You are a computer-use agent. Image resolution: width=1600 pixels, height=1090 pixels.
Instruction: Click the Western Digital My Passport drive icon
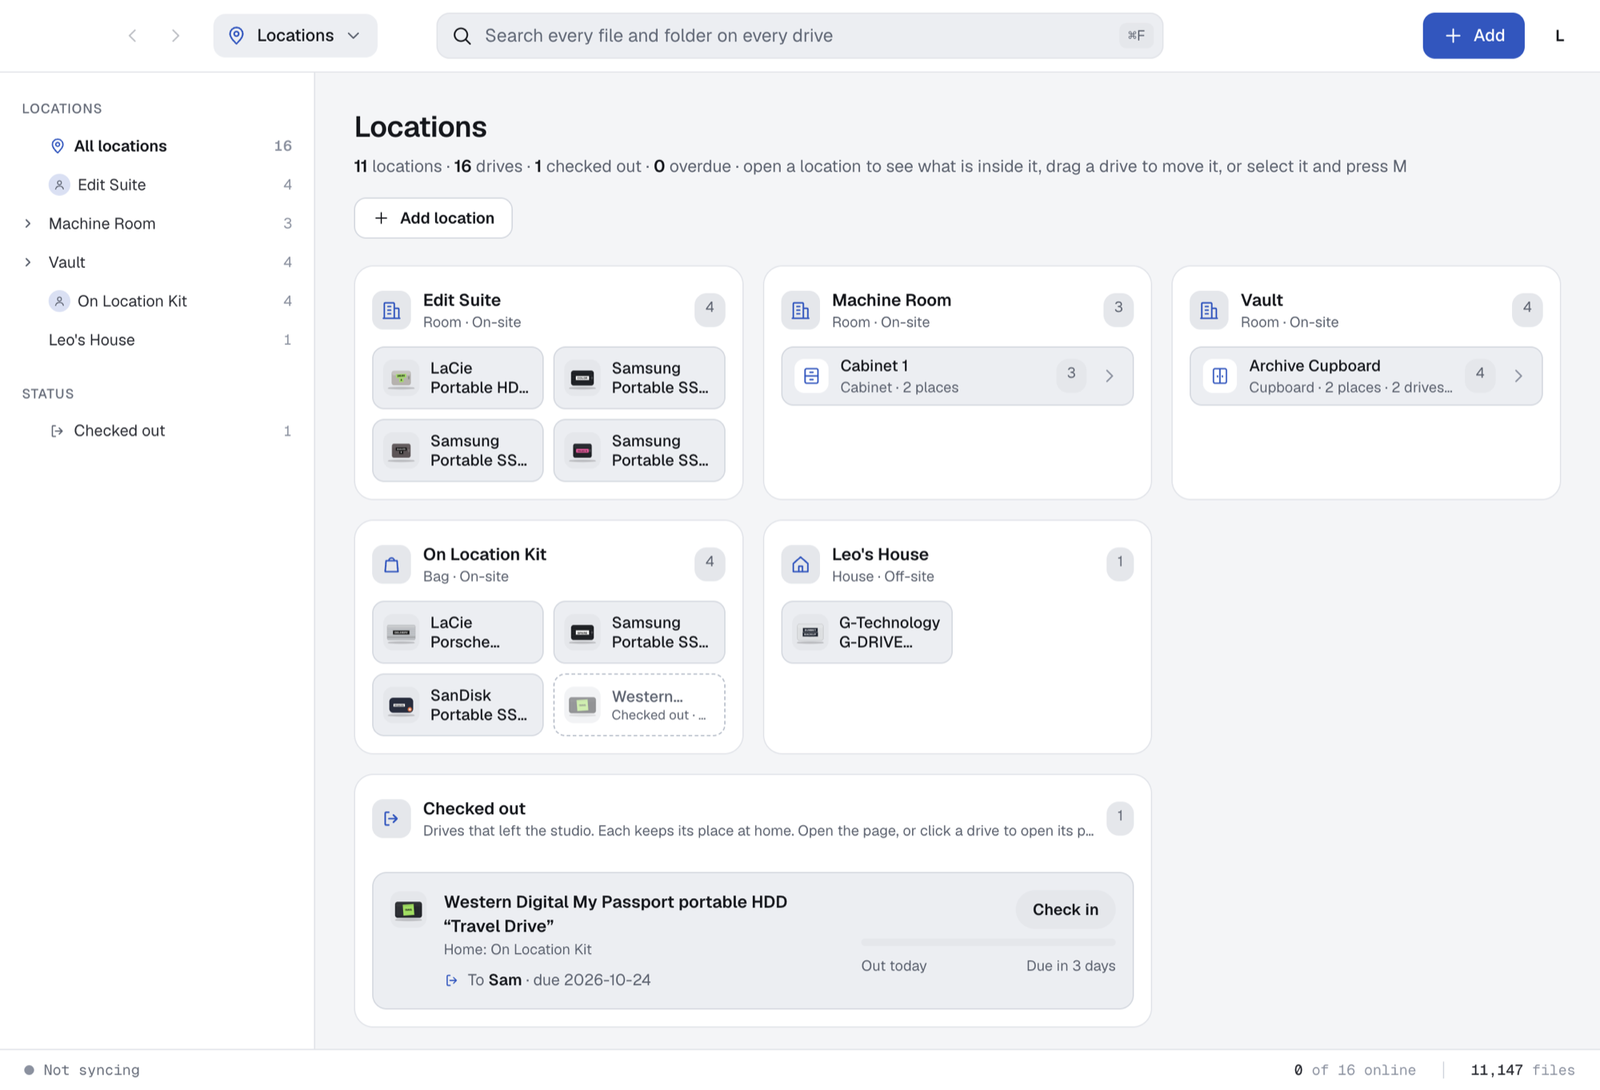click(408, 910)
